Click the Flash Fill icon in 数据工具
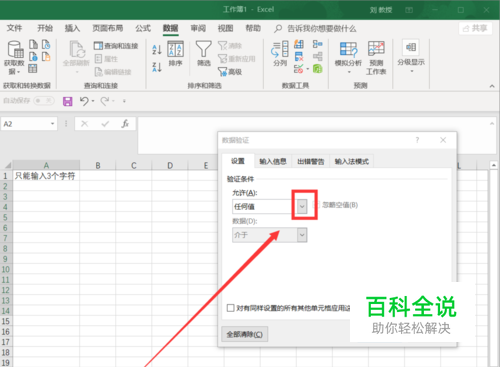The width and height of the screenshot is (500, 367). click(299, 44)
